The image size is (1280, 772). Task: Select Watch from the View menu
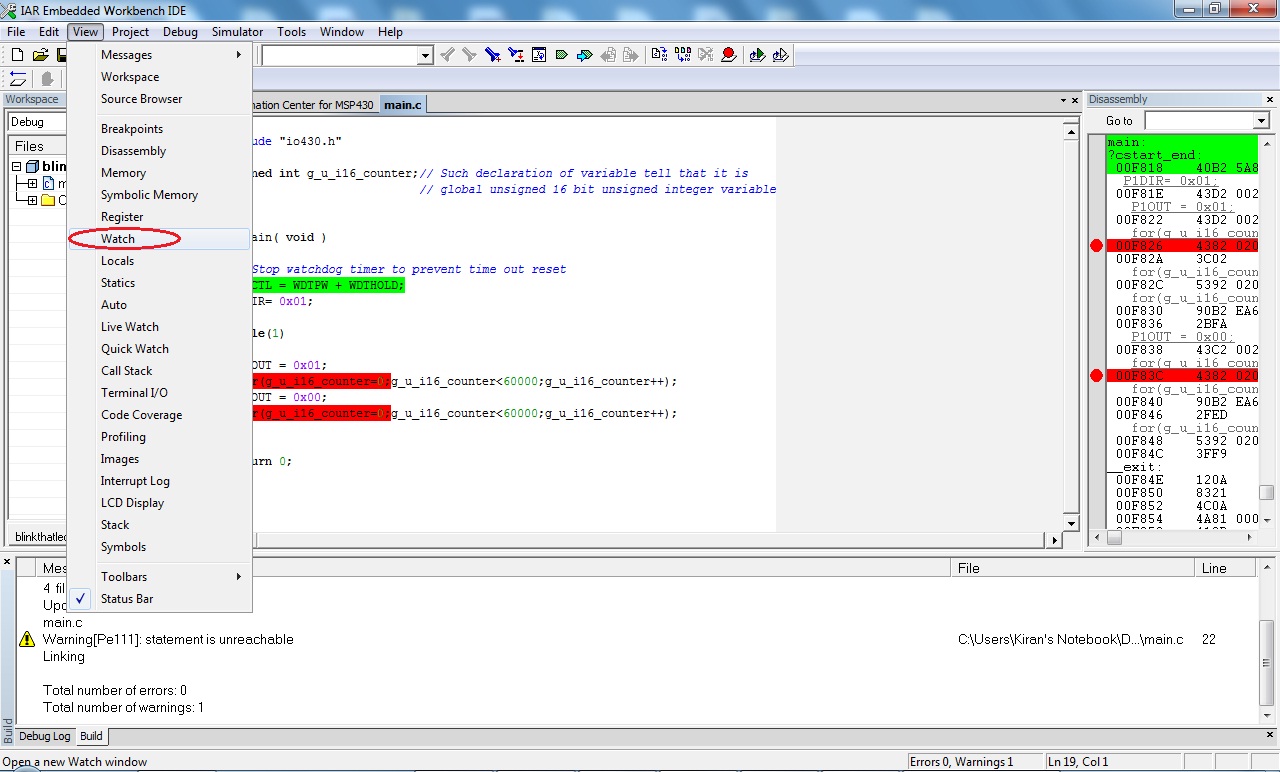[118, 239]
